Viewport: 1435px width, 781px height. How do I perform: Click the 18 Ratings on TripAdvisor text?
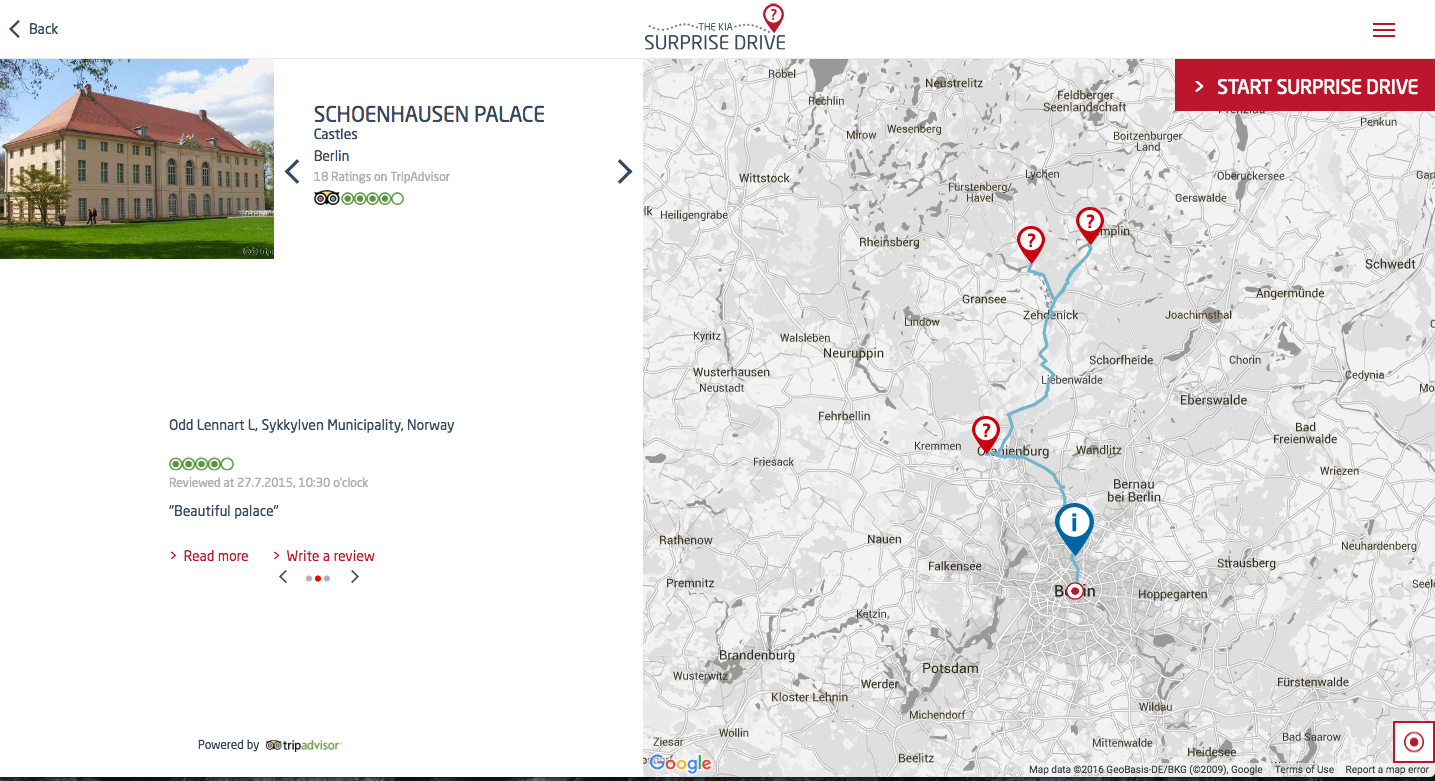tap(382, 177)
